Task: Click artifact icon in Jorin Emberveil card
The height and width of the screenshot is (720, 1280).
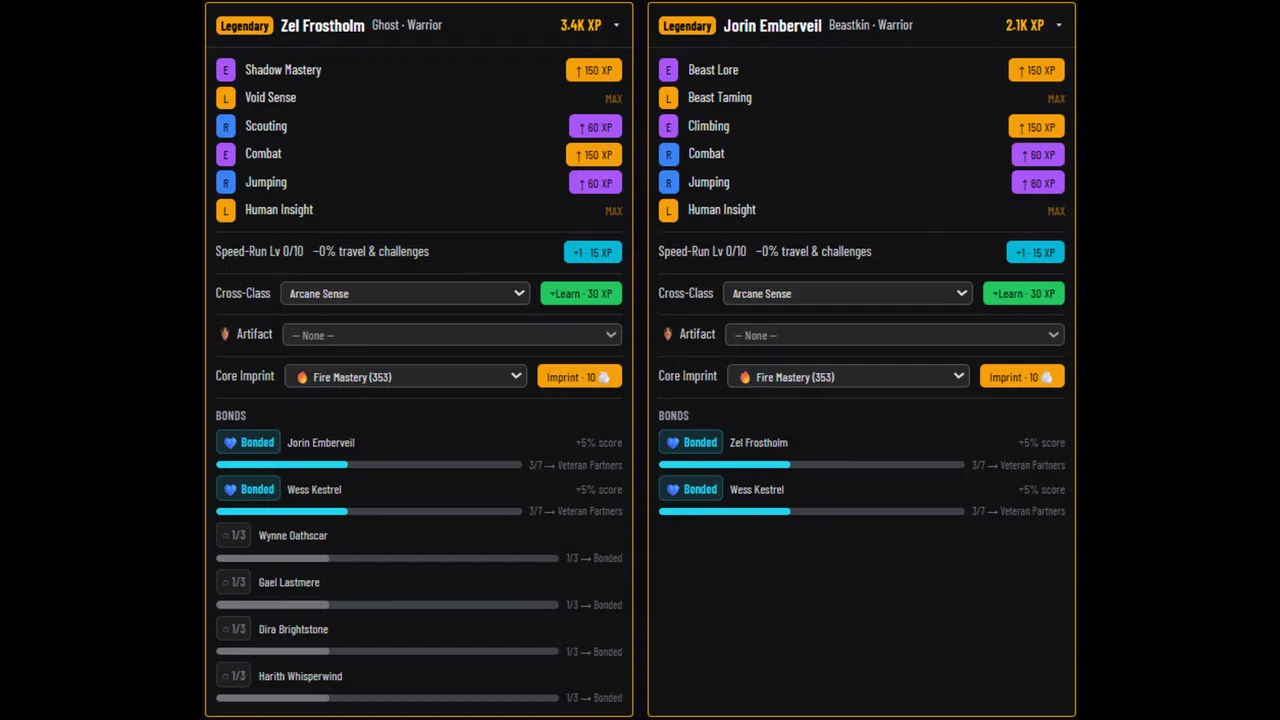Action: pyautogui.click(x=668, y=334)
